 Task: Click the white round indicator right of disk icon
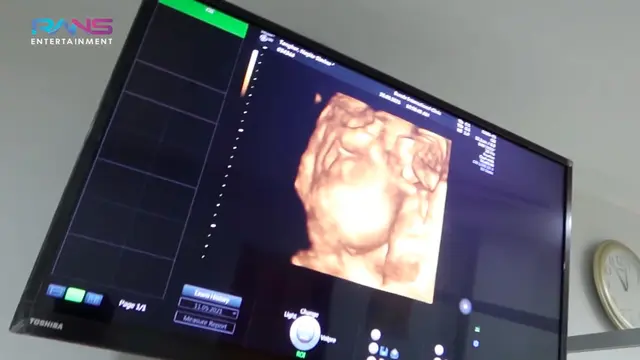(x=439, y=350)
